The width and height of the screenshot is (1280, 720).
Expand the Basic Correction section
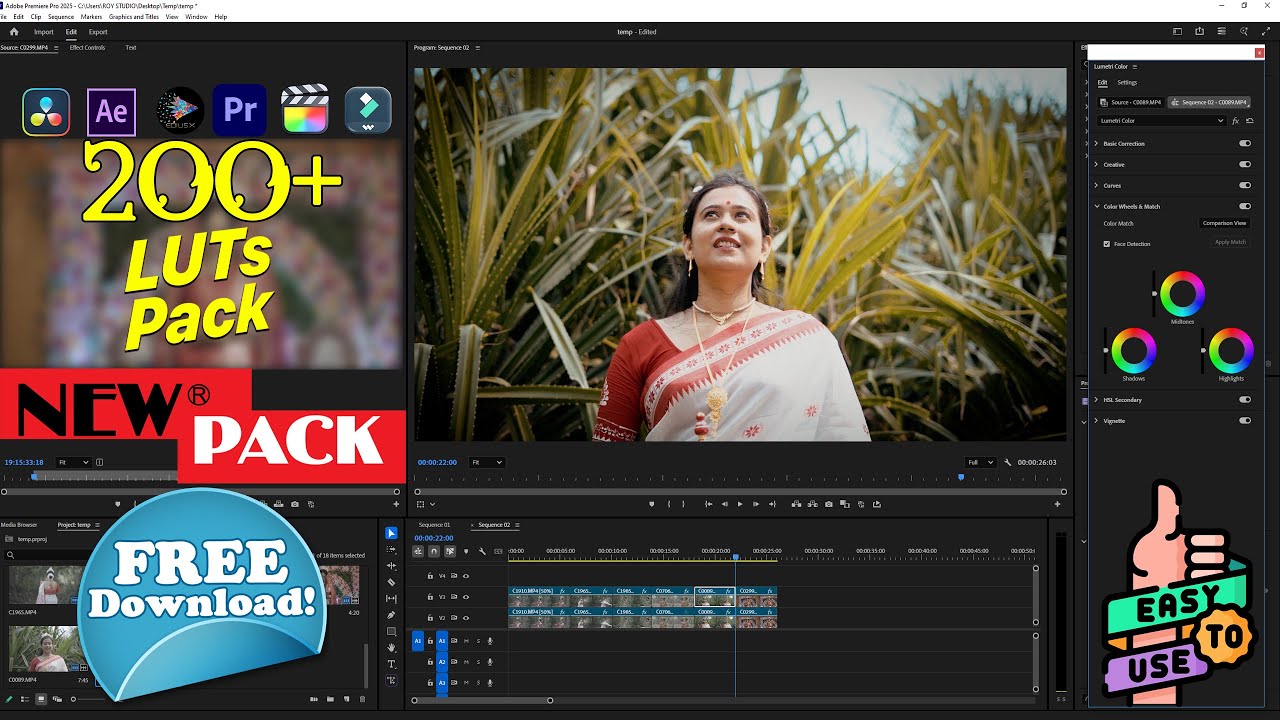pos(1097,143)
